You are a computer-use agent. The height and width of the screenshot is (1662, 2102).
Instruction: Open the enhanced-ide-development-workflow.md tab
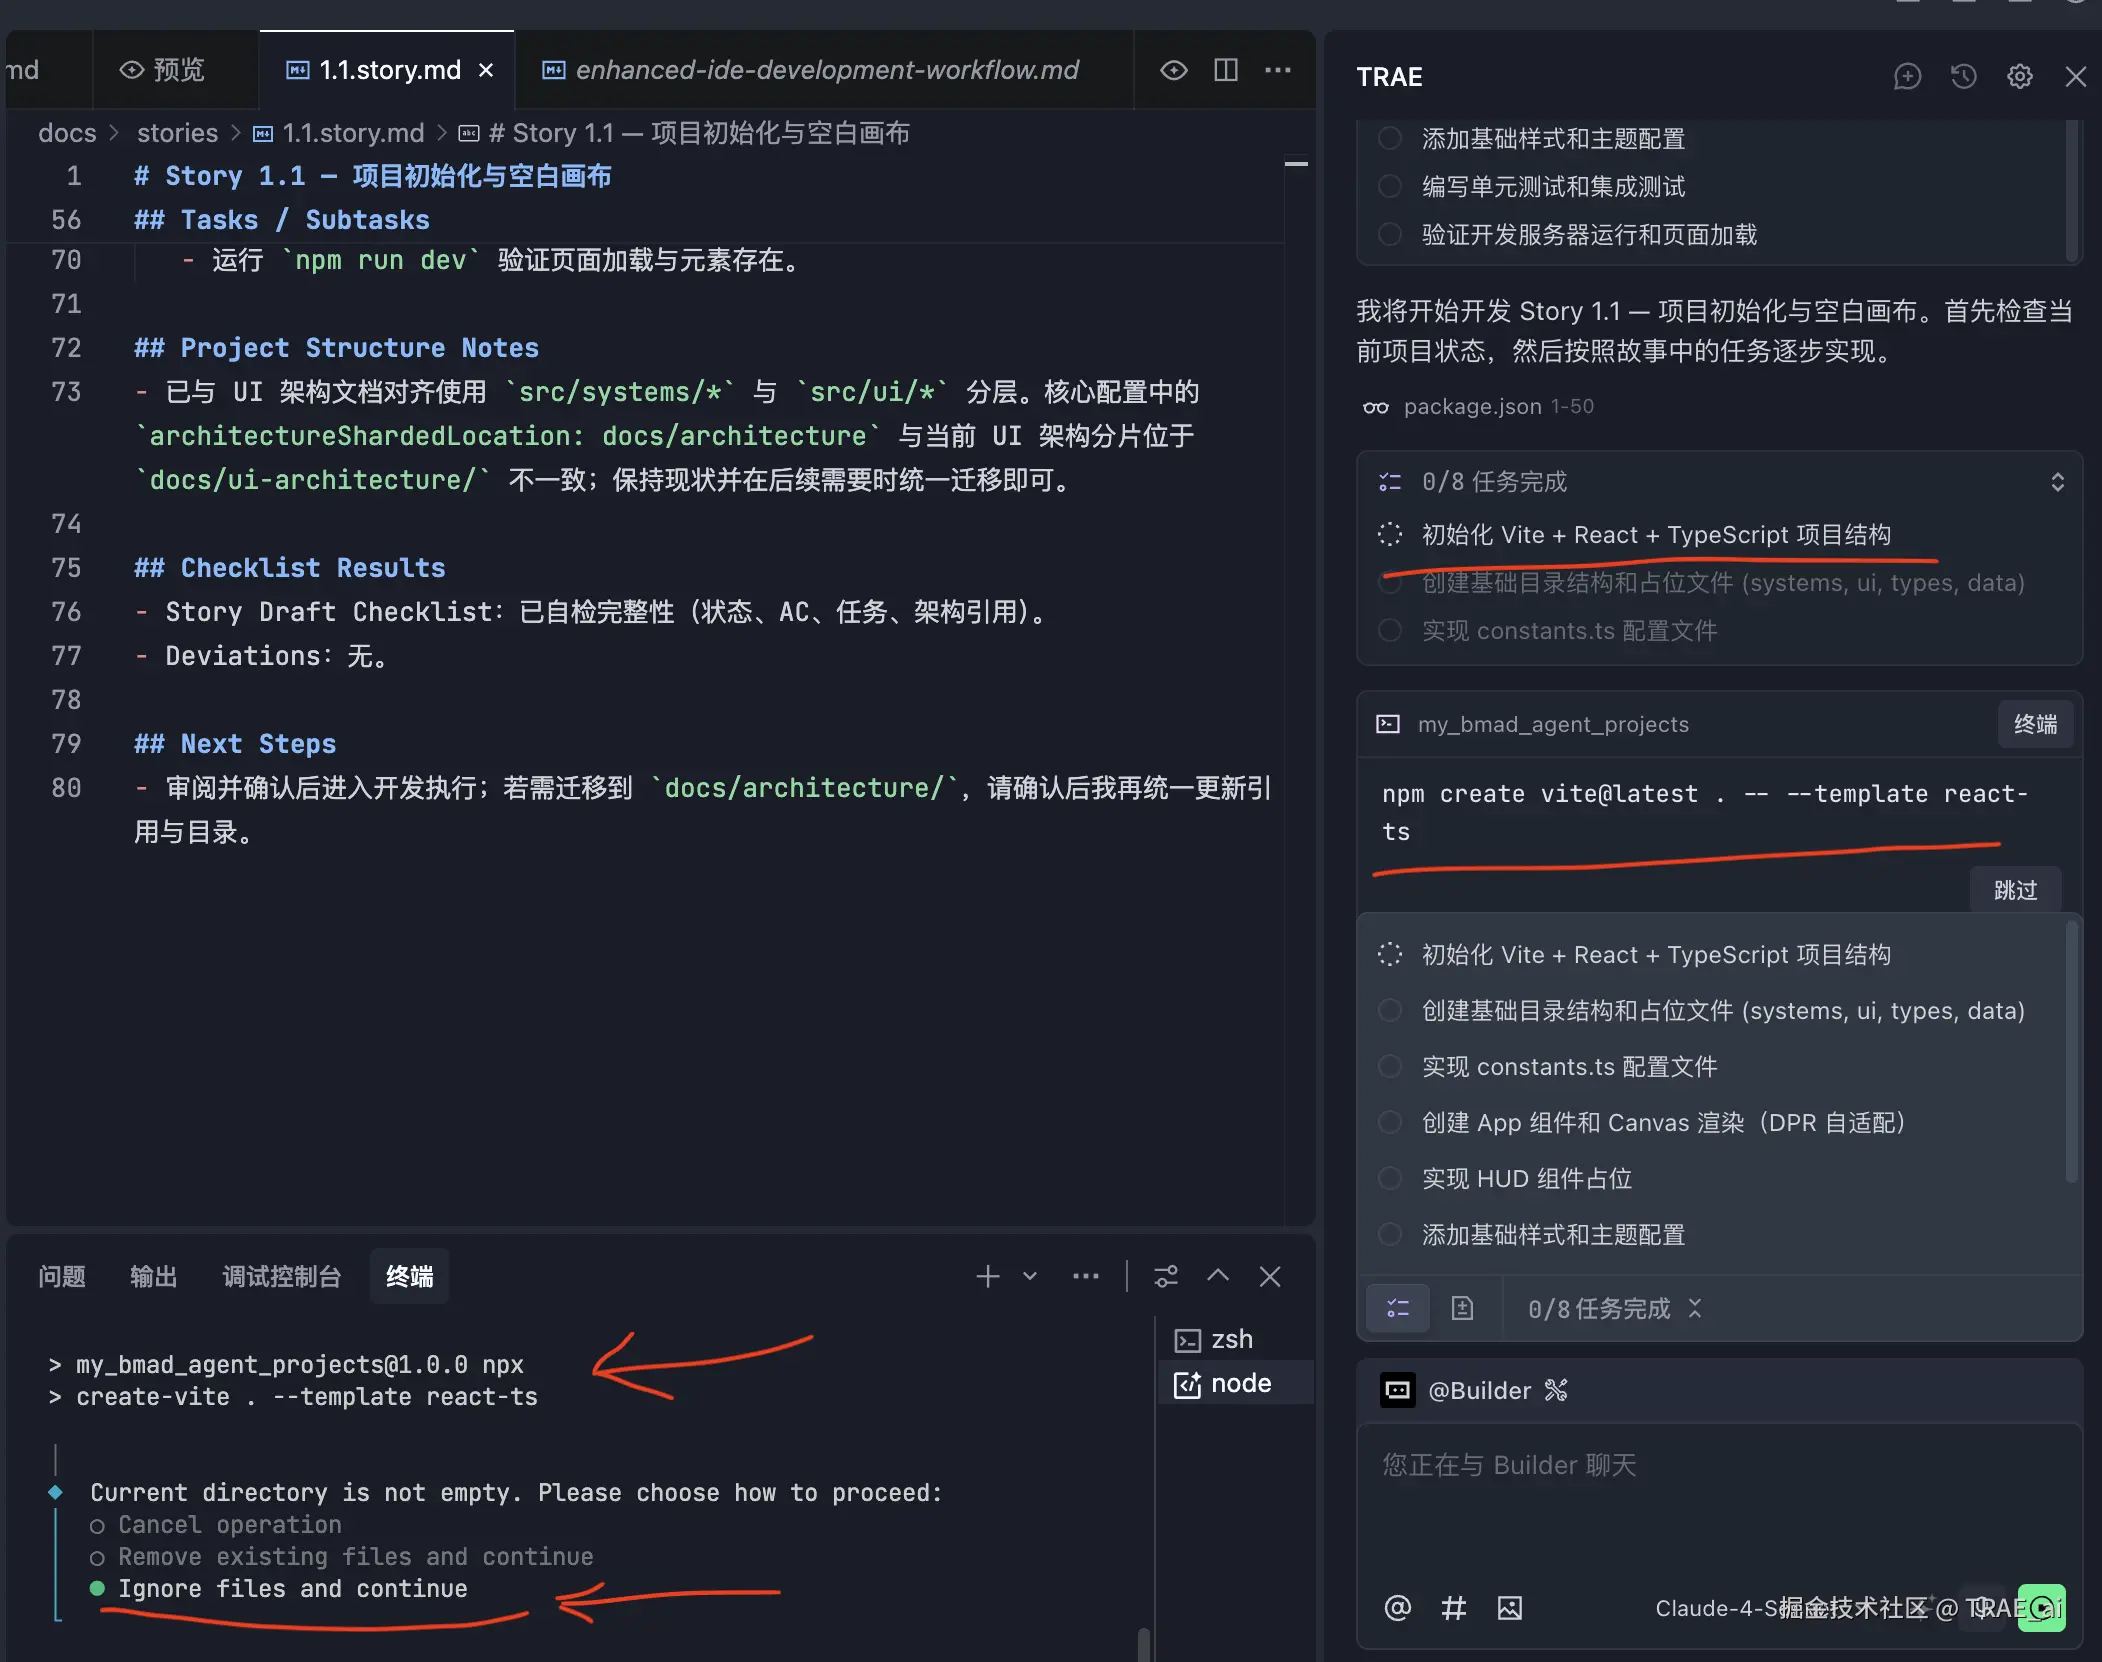click(825, 70)
